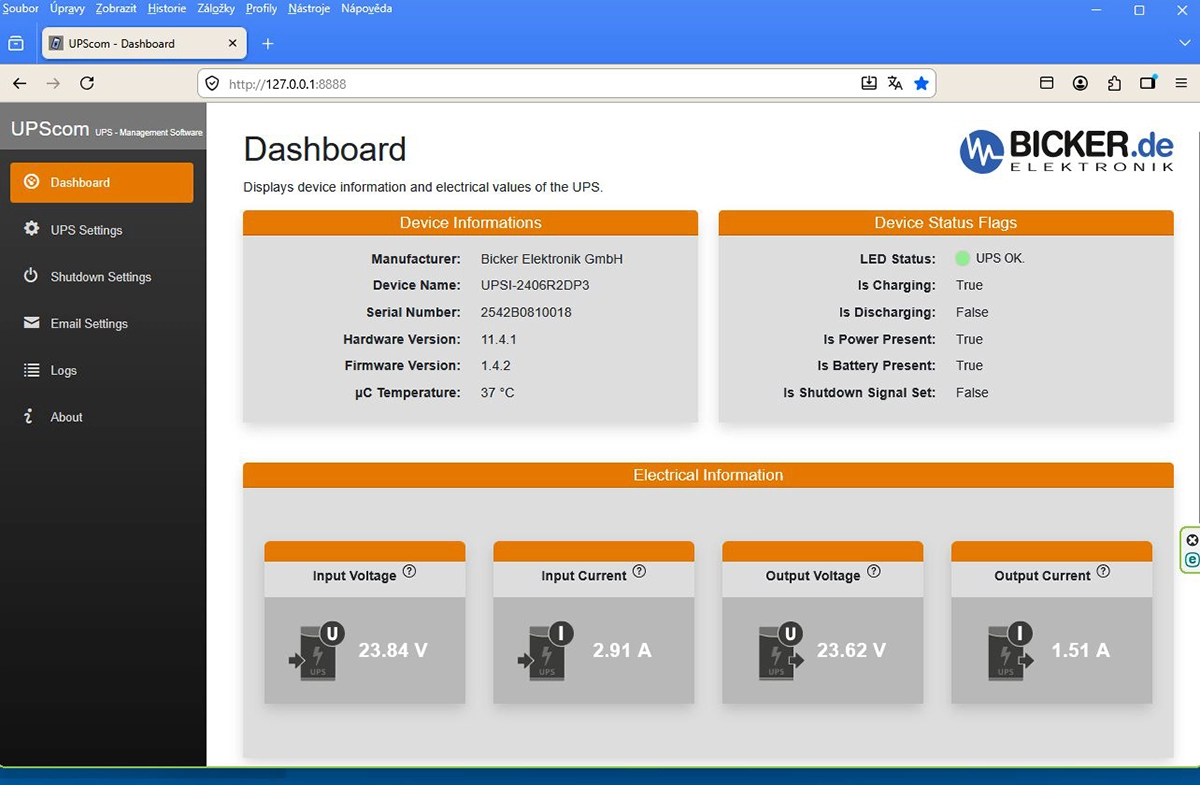
Task: Open the Úpravy menu
Action: pyautogui.click(x=67, y=9)
